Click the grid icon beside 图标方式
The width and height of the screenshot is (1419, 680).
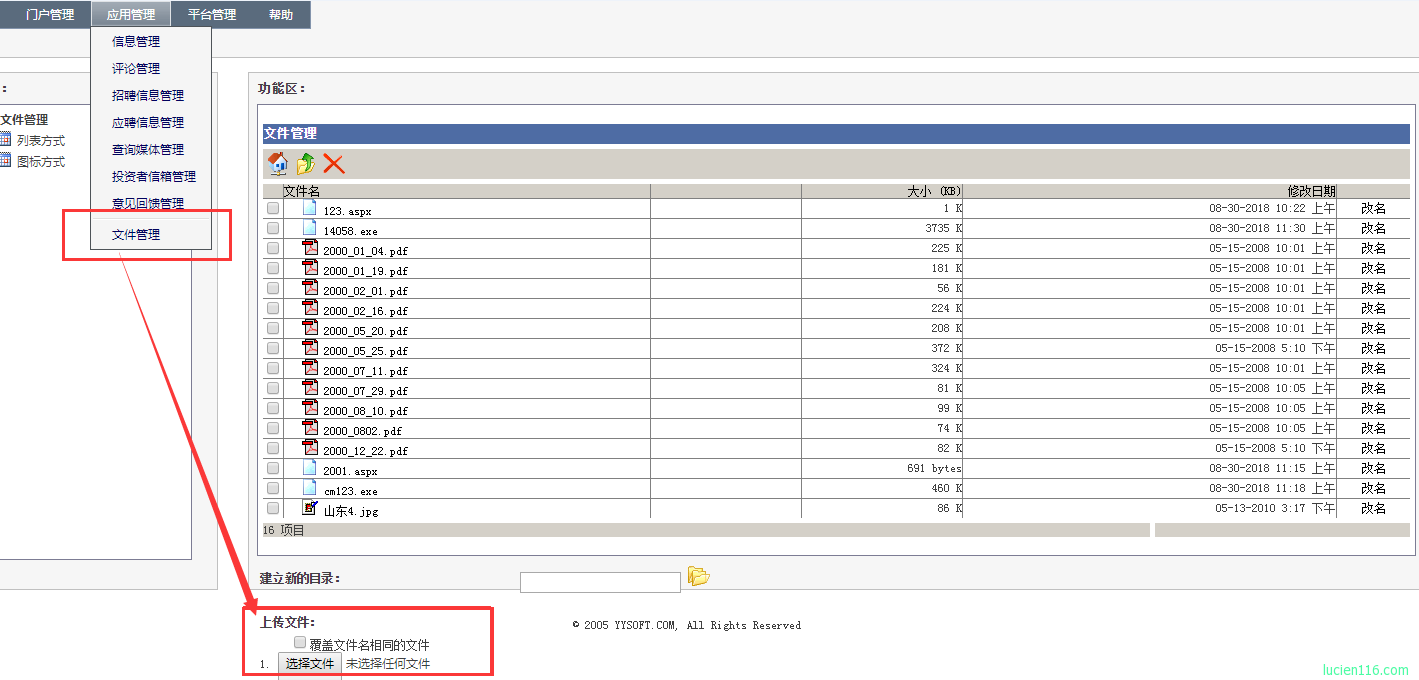pos(5,161)
